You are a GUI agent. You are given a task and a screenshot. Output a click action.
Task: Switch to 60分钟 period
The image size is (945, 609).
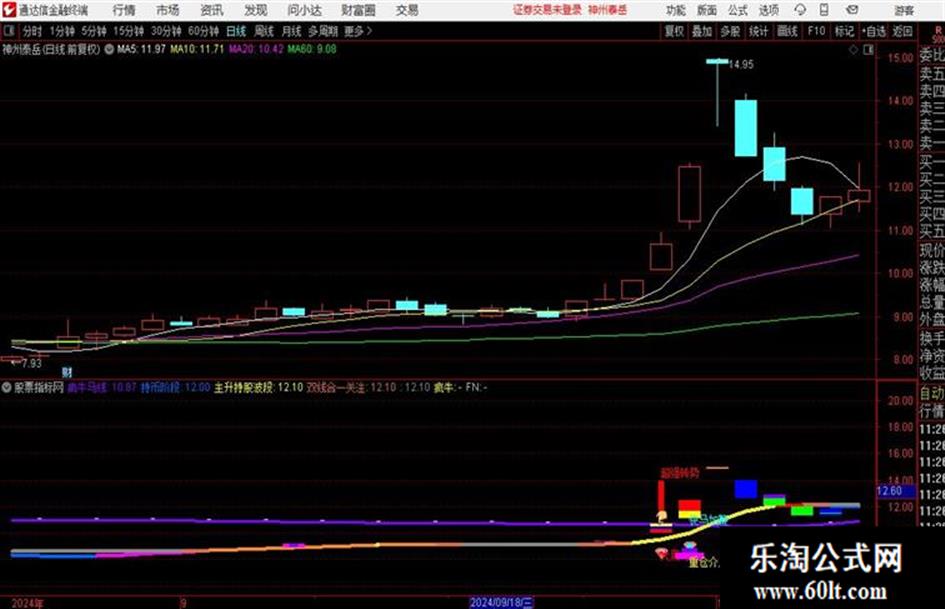[204, 31]
